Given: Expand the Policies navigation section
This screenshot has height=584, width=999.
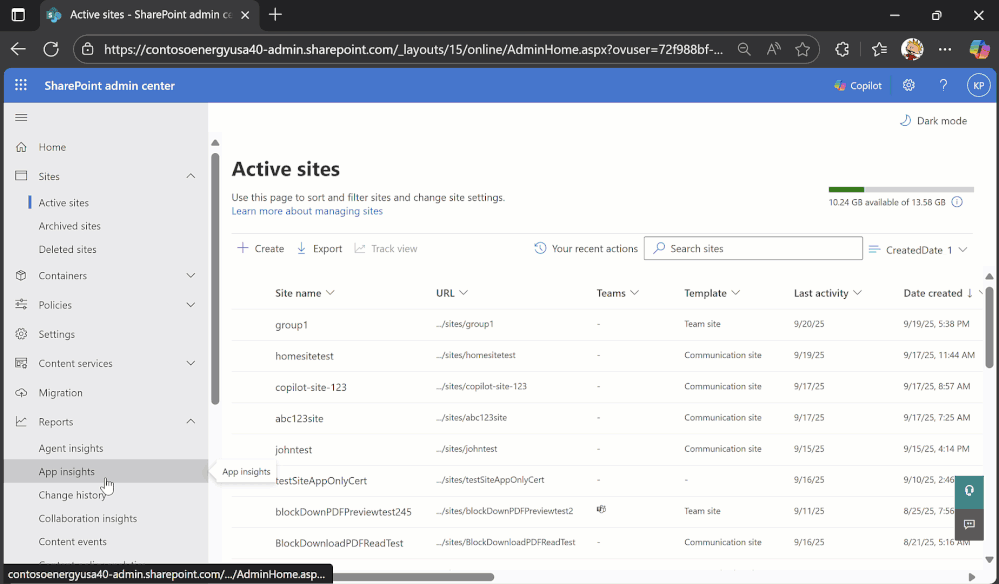Looking at the screenshot, I should pos(190,304).
